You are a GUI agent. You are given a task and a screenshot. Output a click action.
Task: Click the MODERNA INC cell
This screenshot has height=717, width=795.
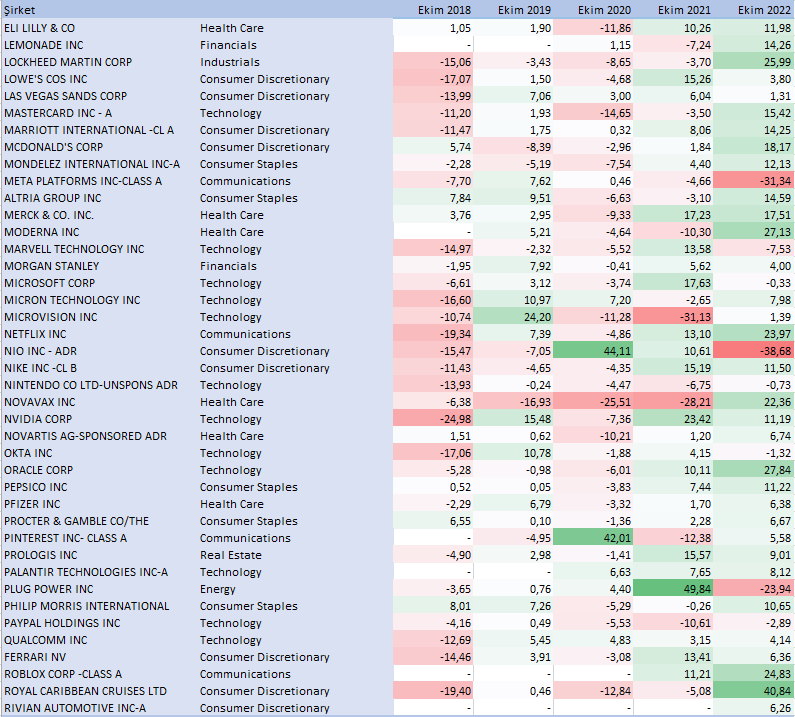coord(42,232)
